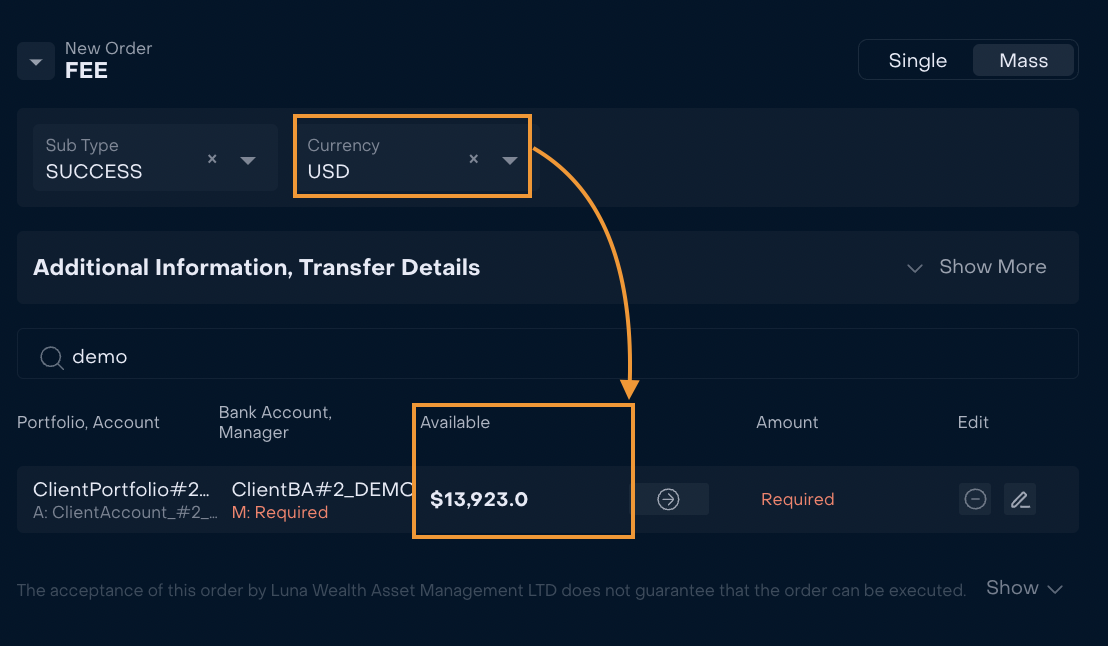Click the $13,923.0 available balance
The height and width of the screenshot is (646, 1108).
click(x=479, y=499)
